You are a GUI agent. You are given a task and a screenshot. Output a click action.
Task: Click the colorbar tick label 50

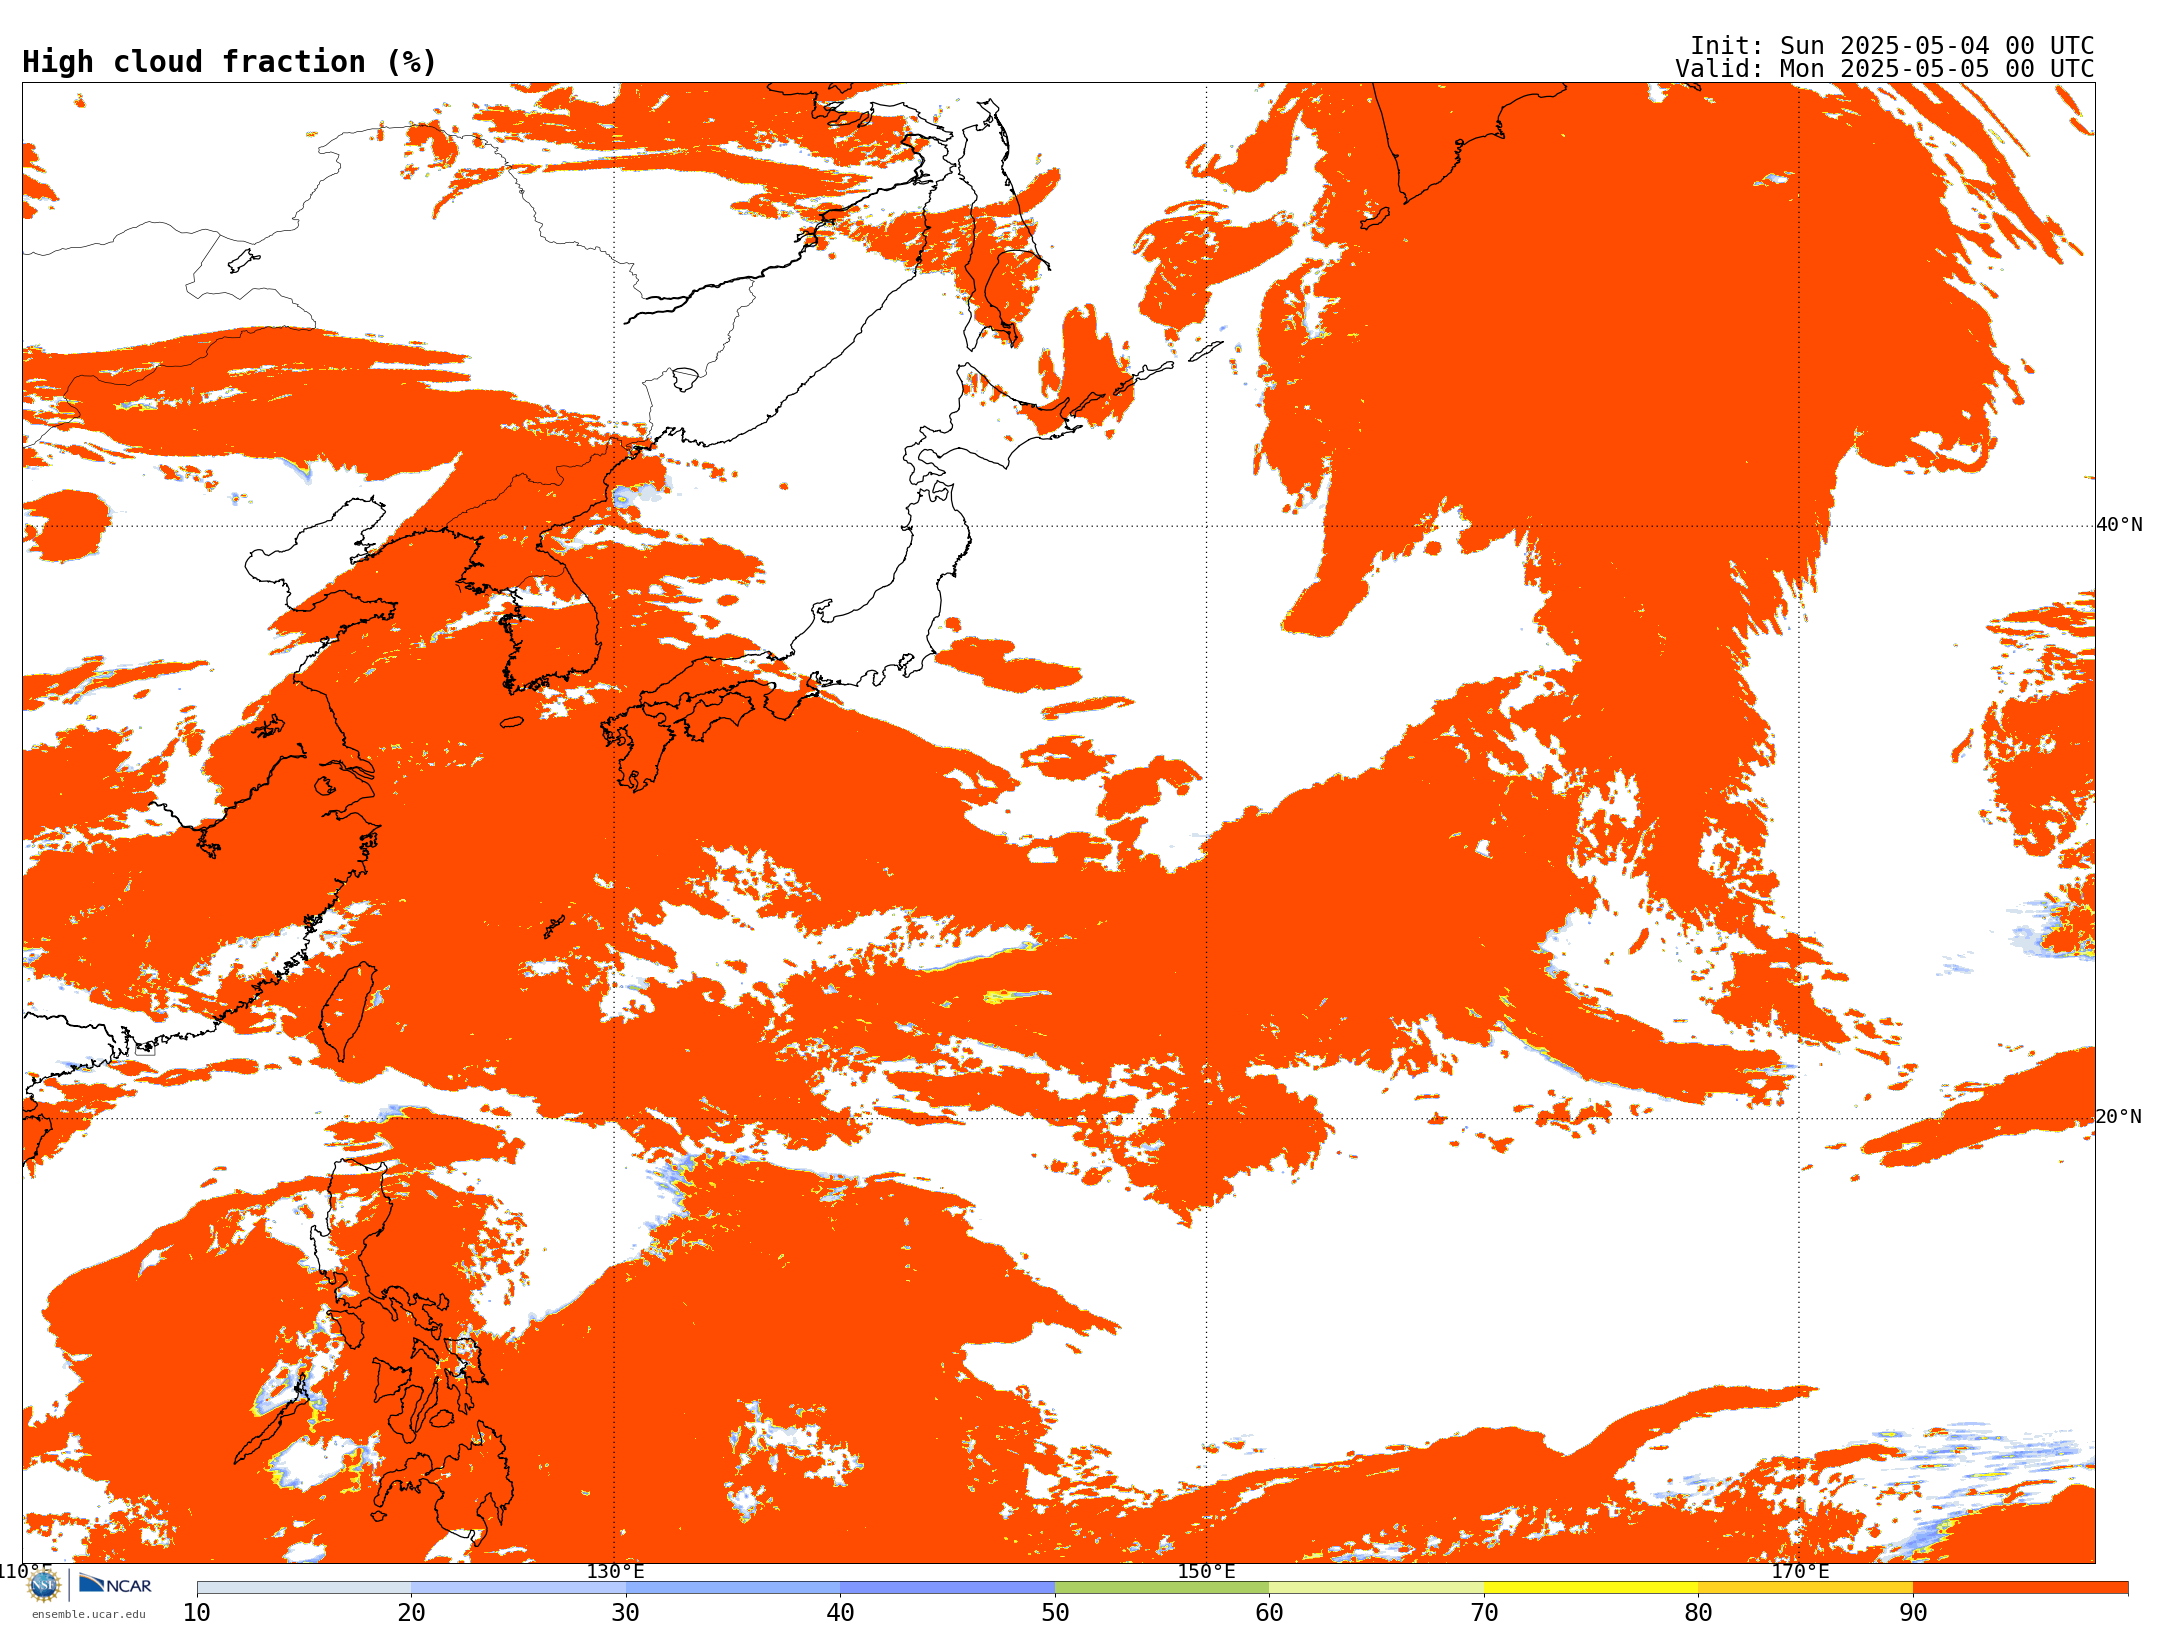[x=1055, y=1613]
